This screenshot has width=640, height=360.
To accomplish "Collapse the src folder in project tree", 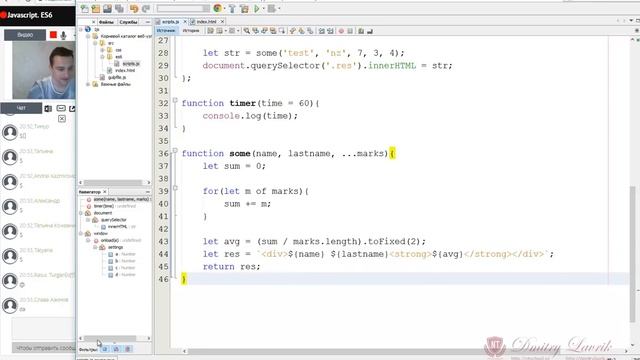I will [x=95, y=43].
